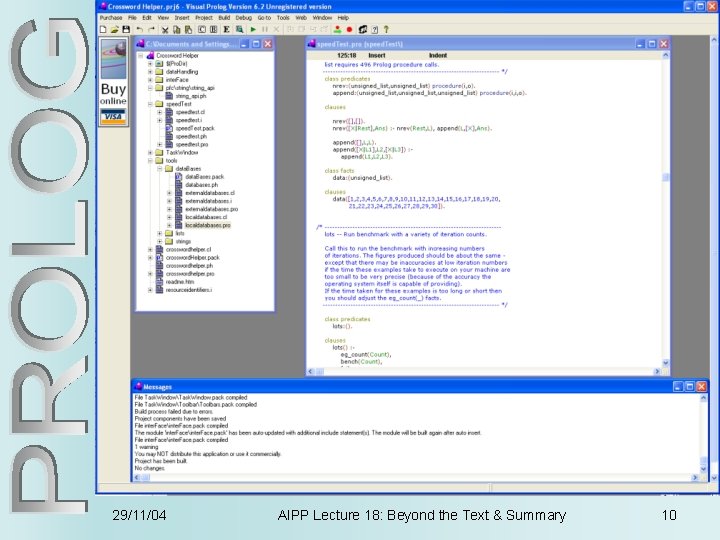Open the Window menu
The width and height of the screenshot is (720, 540).
322,17
